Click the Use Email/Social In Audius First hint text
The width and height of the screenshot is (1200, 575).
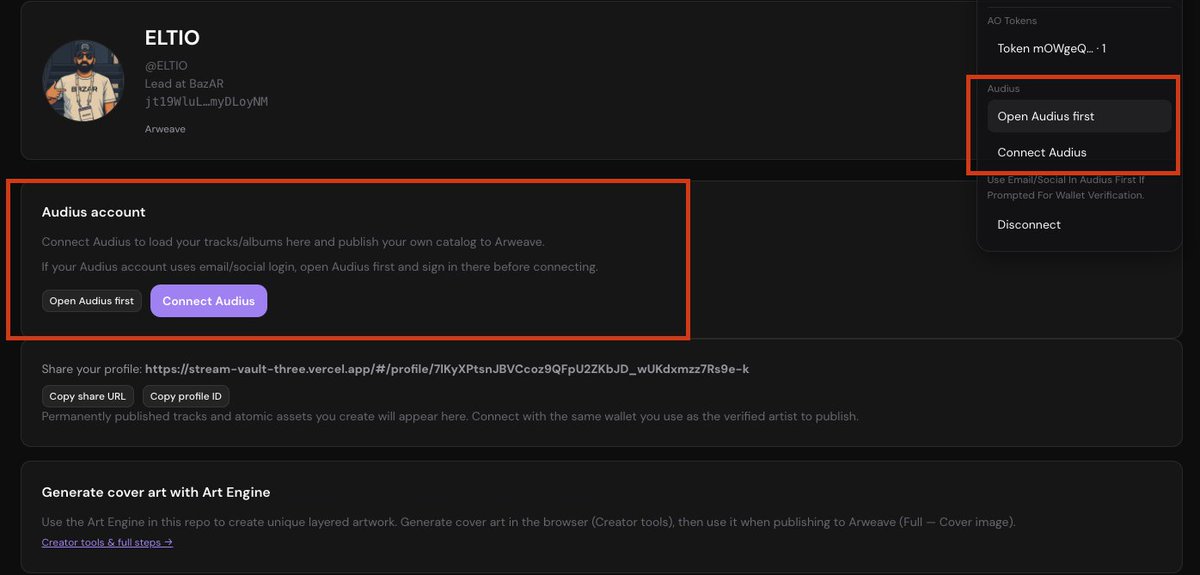click(1066, 187)
